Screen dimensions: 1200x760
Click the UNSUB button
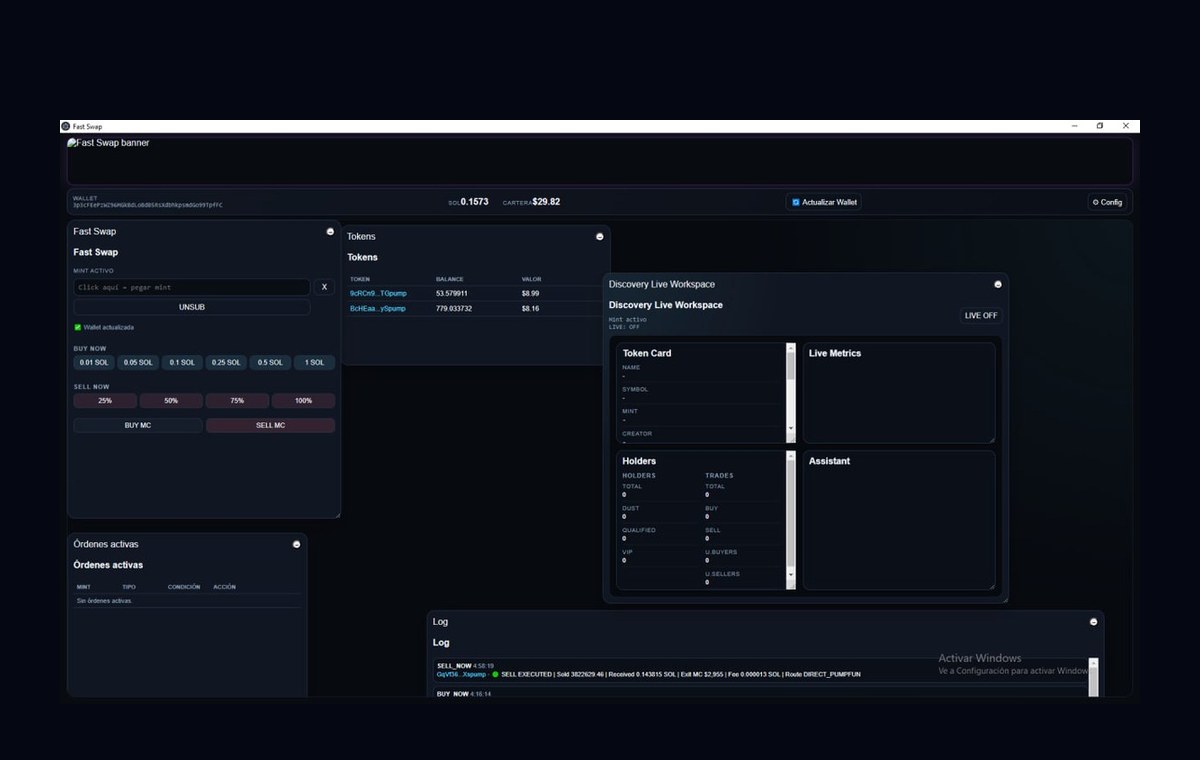click(192, 307)
